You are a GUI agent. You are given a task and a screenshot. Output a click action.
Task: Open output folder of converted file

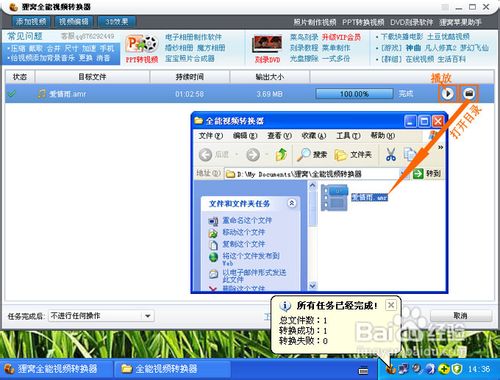[469, 94]
